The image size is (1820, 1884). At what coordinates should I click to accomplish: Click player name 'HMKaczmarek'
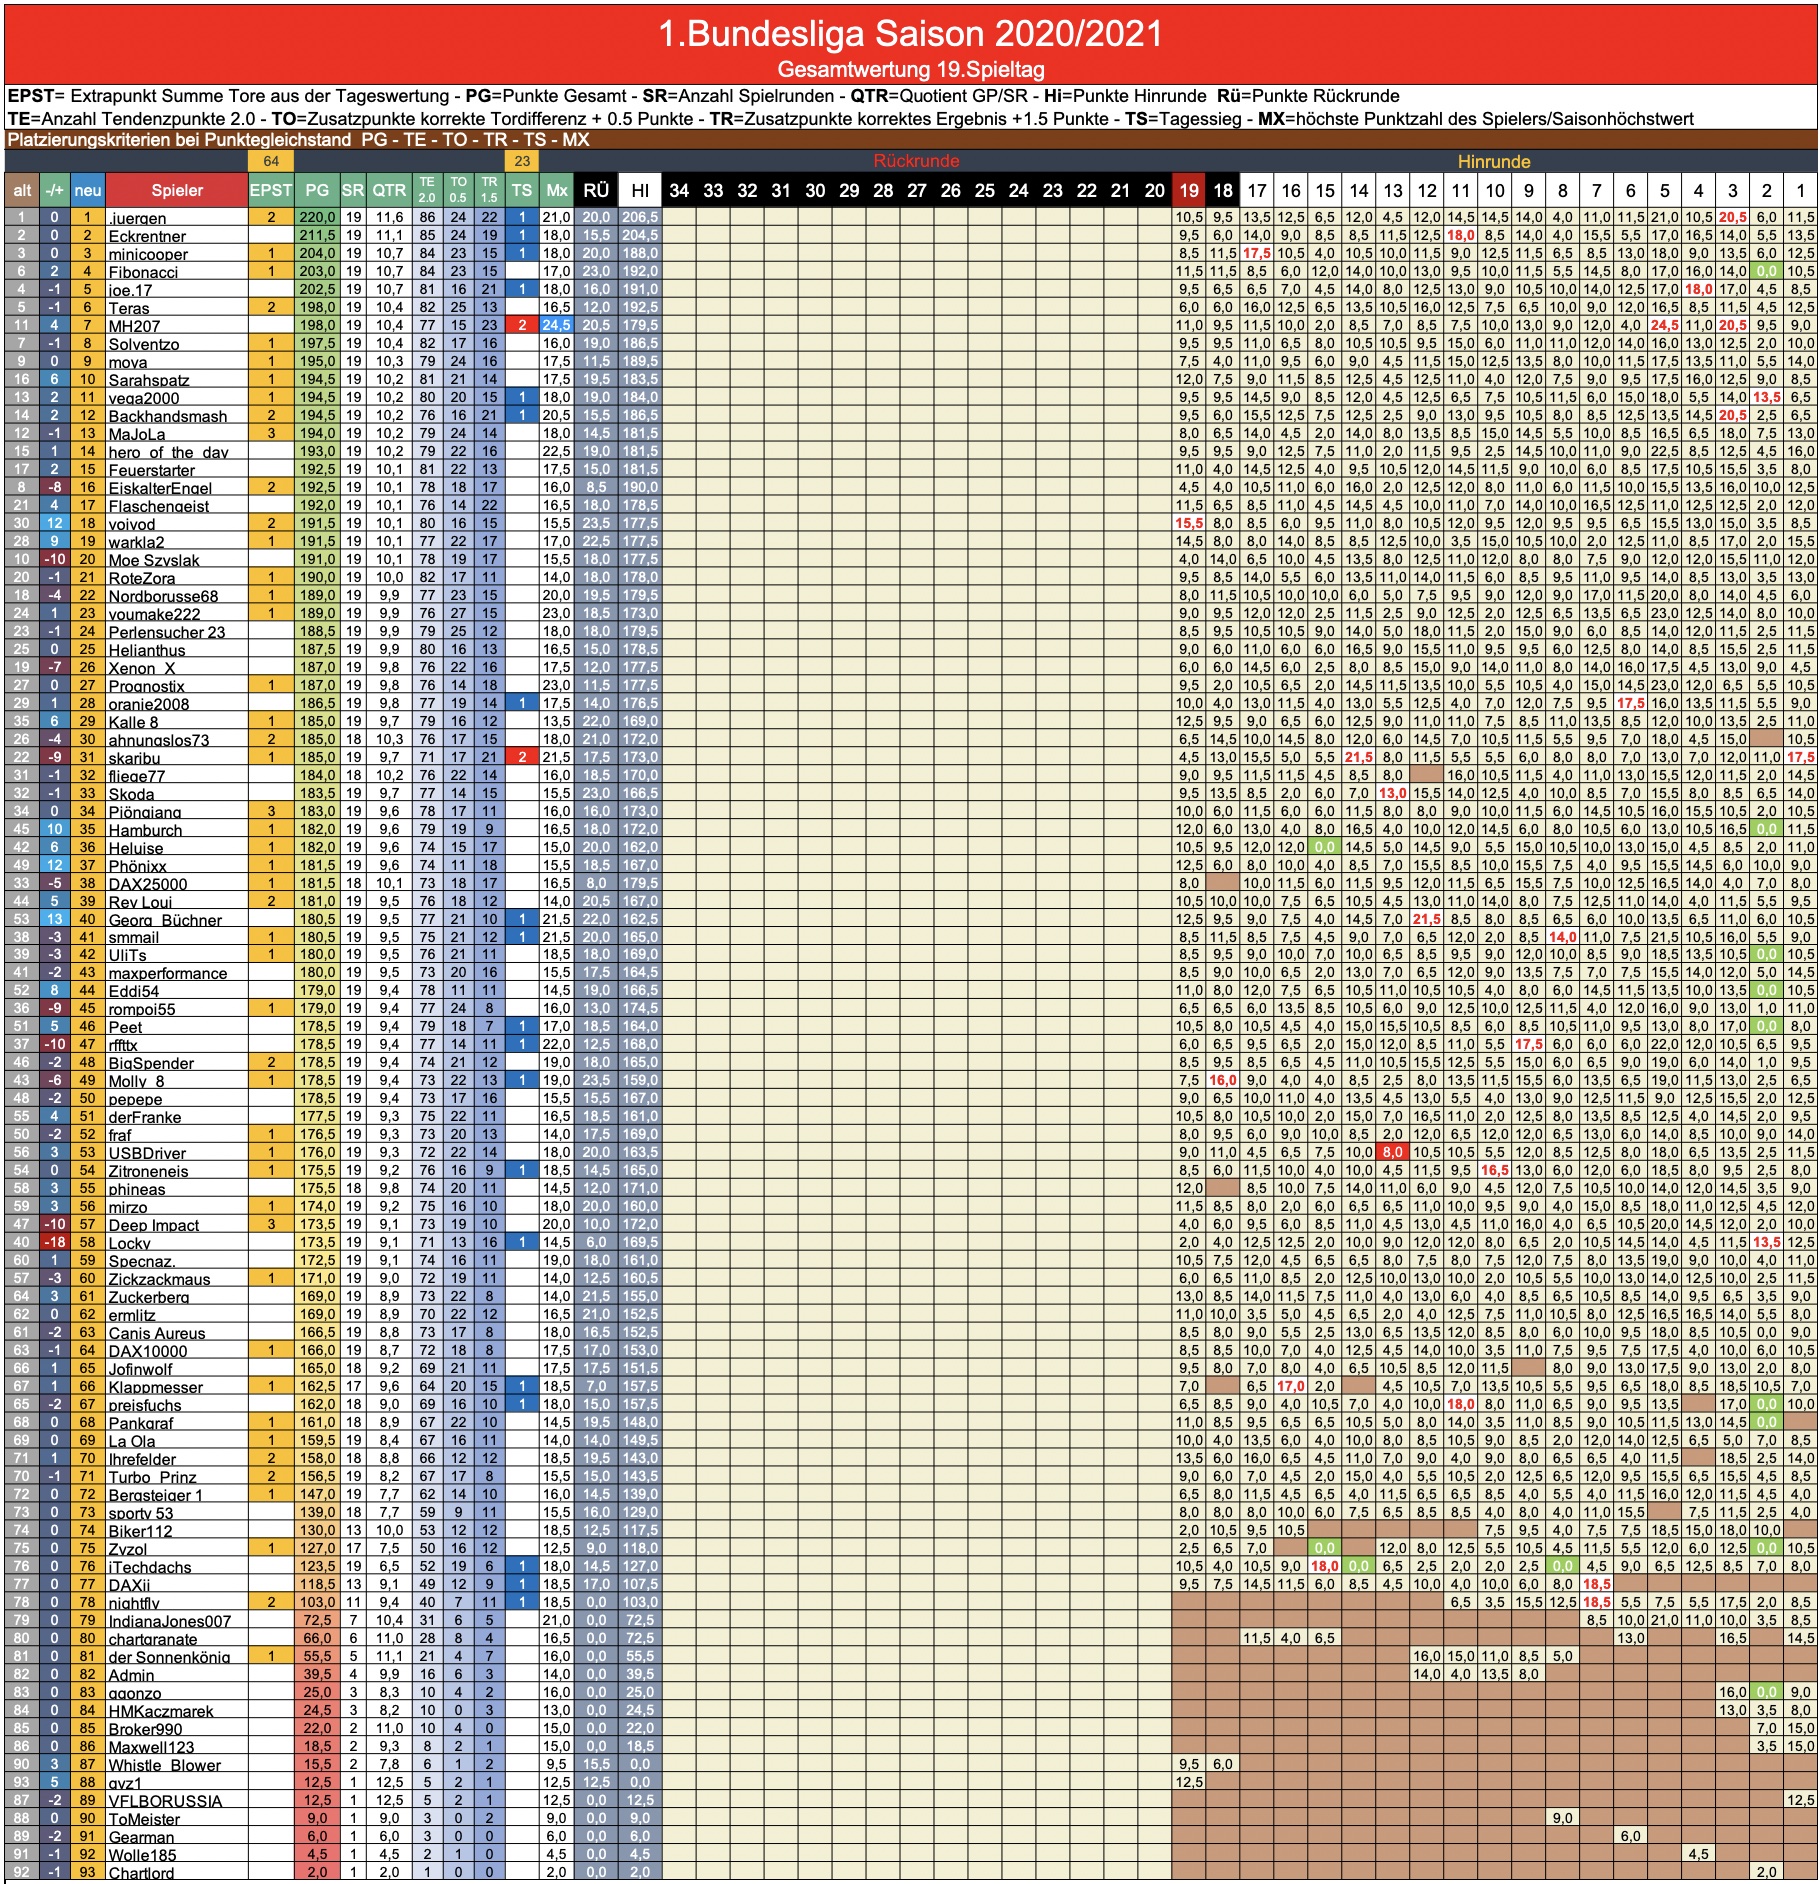[160, 1711]
